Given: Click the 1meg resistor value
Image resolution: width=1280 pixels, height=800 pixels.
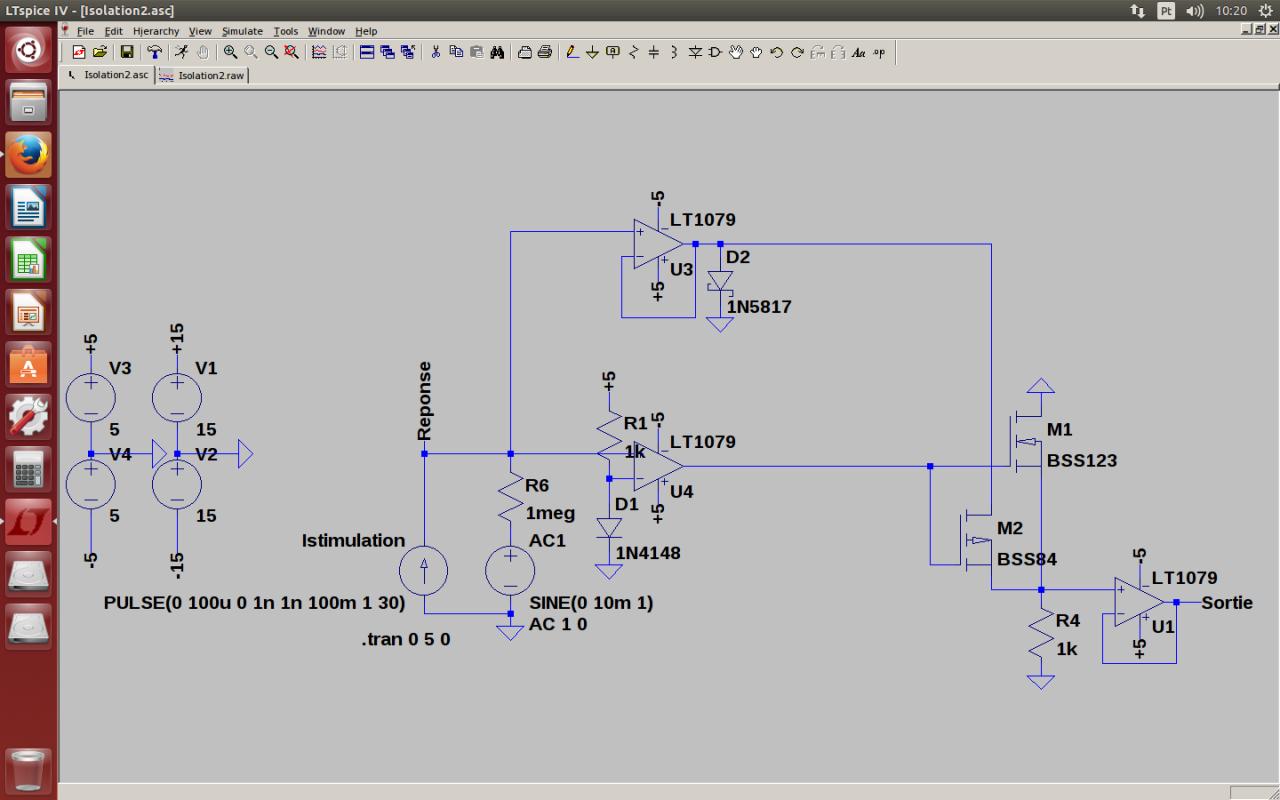Looking at the screenshot, I should [550, 513].
